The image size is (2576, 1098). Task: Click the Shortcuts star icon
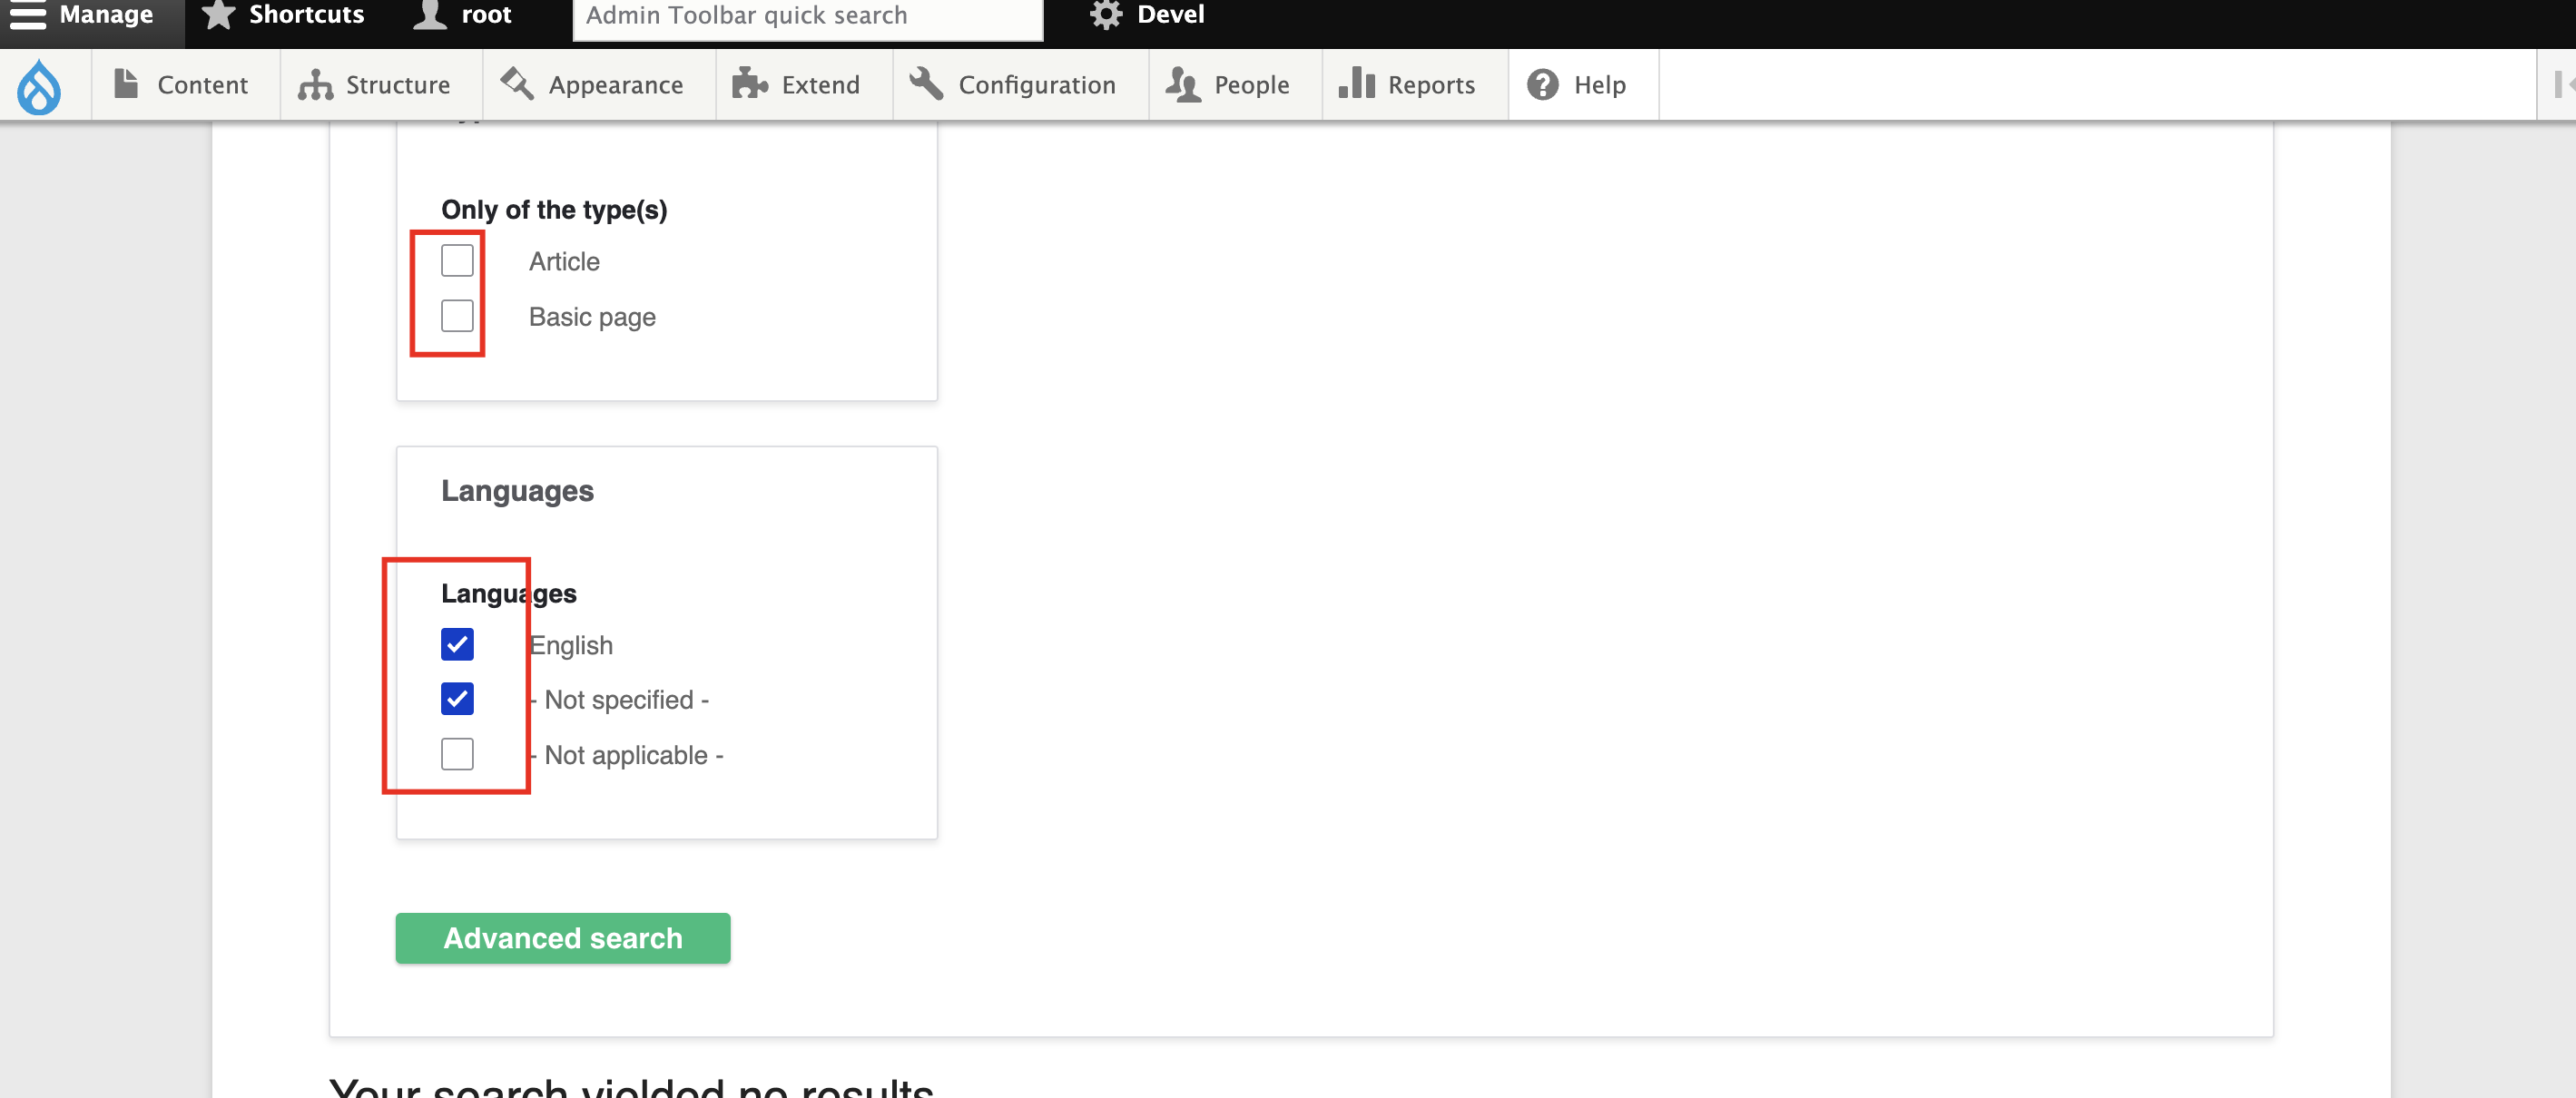(x=217, y=14)
